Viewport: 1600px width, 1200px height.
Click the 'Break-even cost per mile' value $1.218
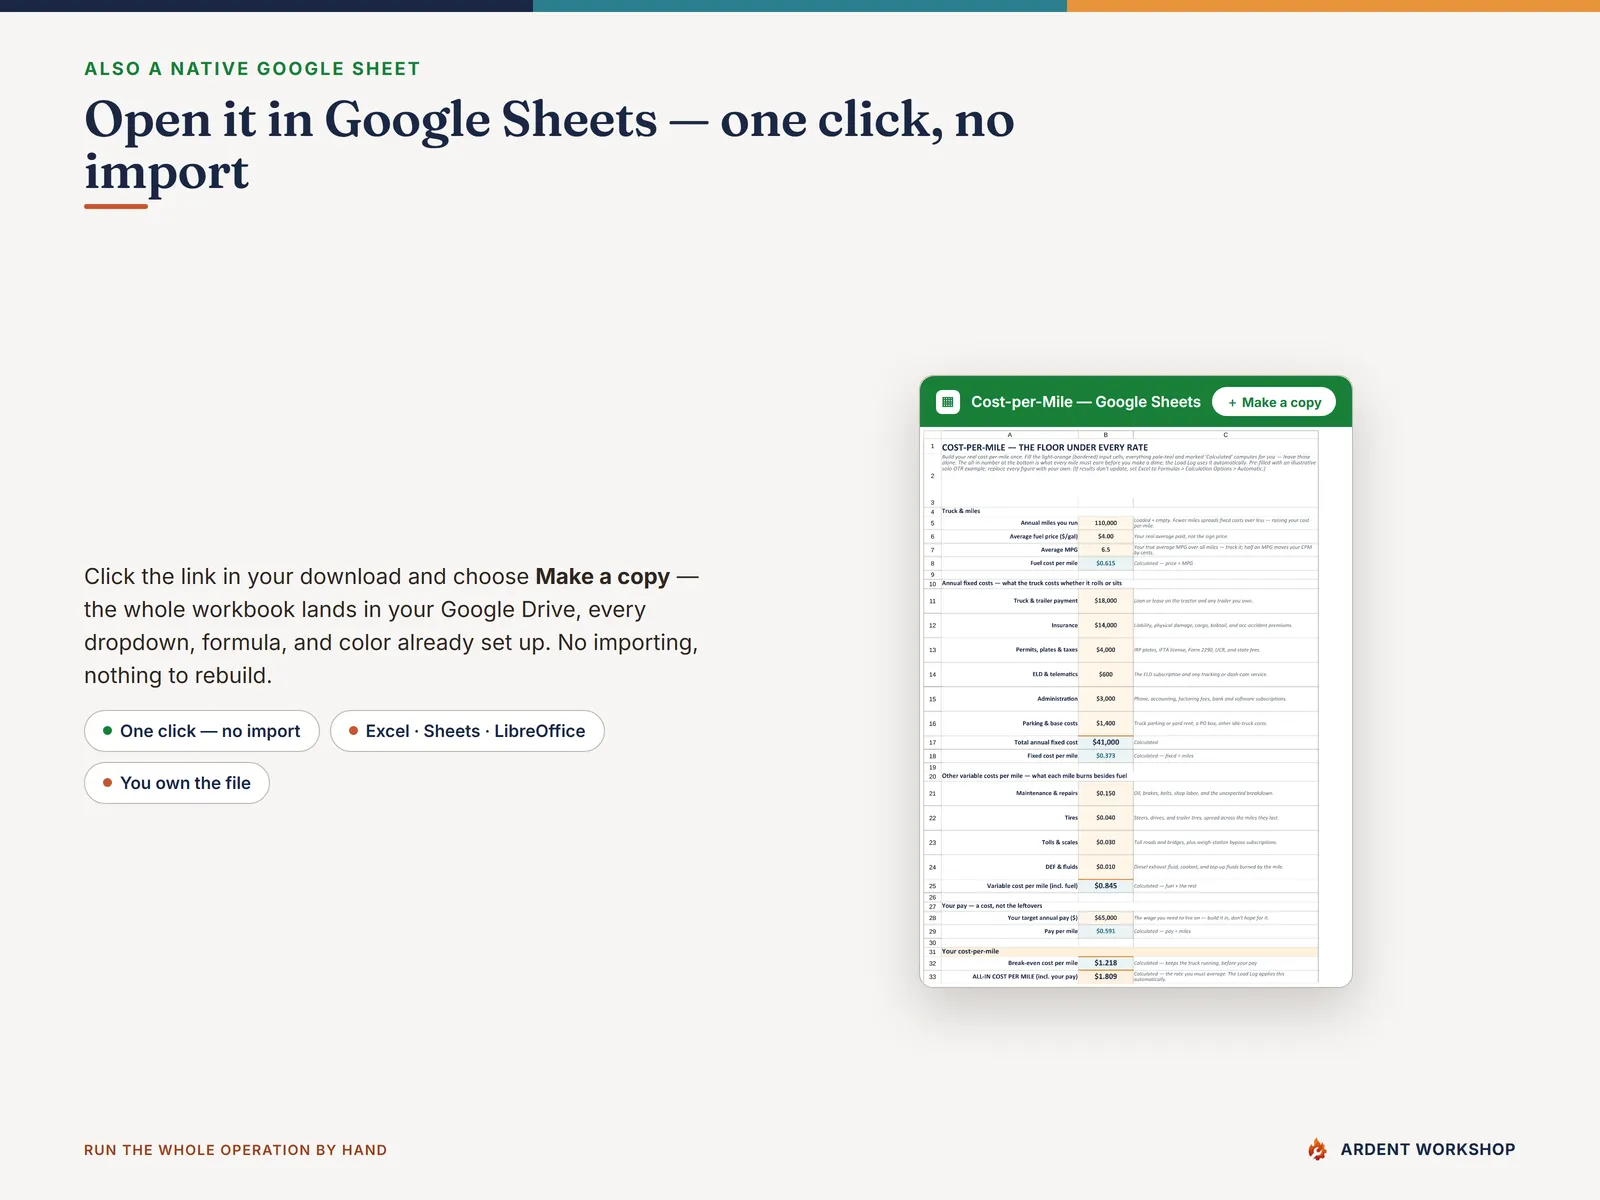tap(1105, 963)
